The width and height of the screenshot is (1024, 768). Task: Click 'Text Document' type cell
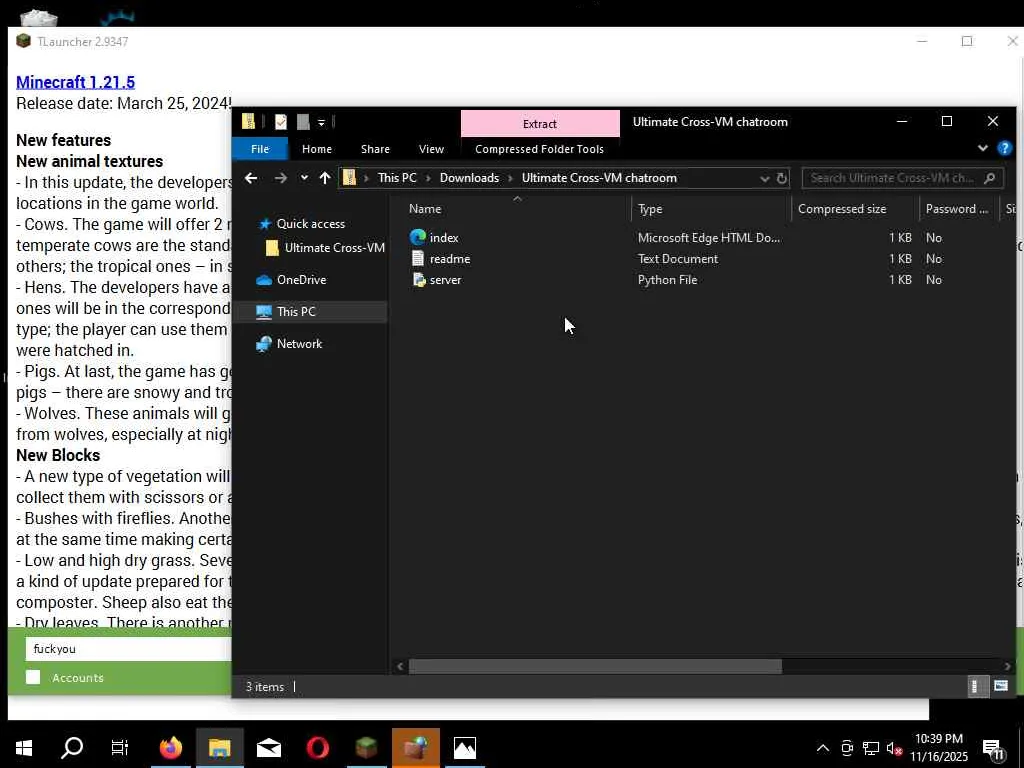677,259
